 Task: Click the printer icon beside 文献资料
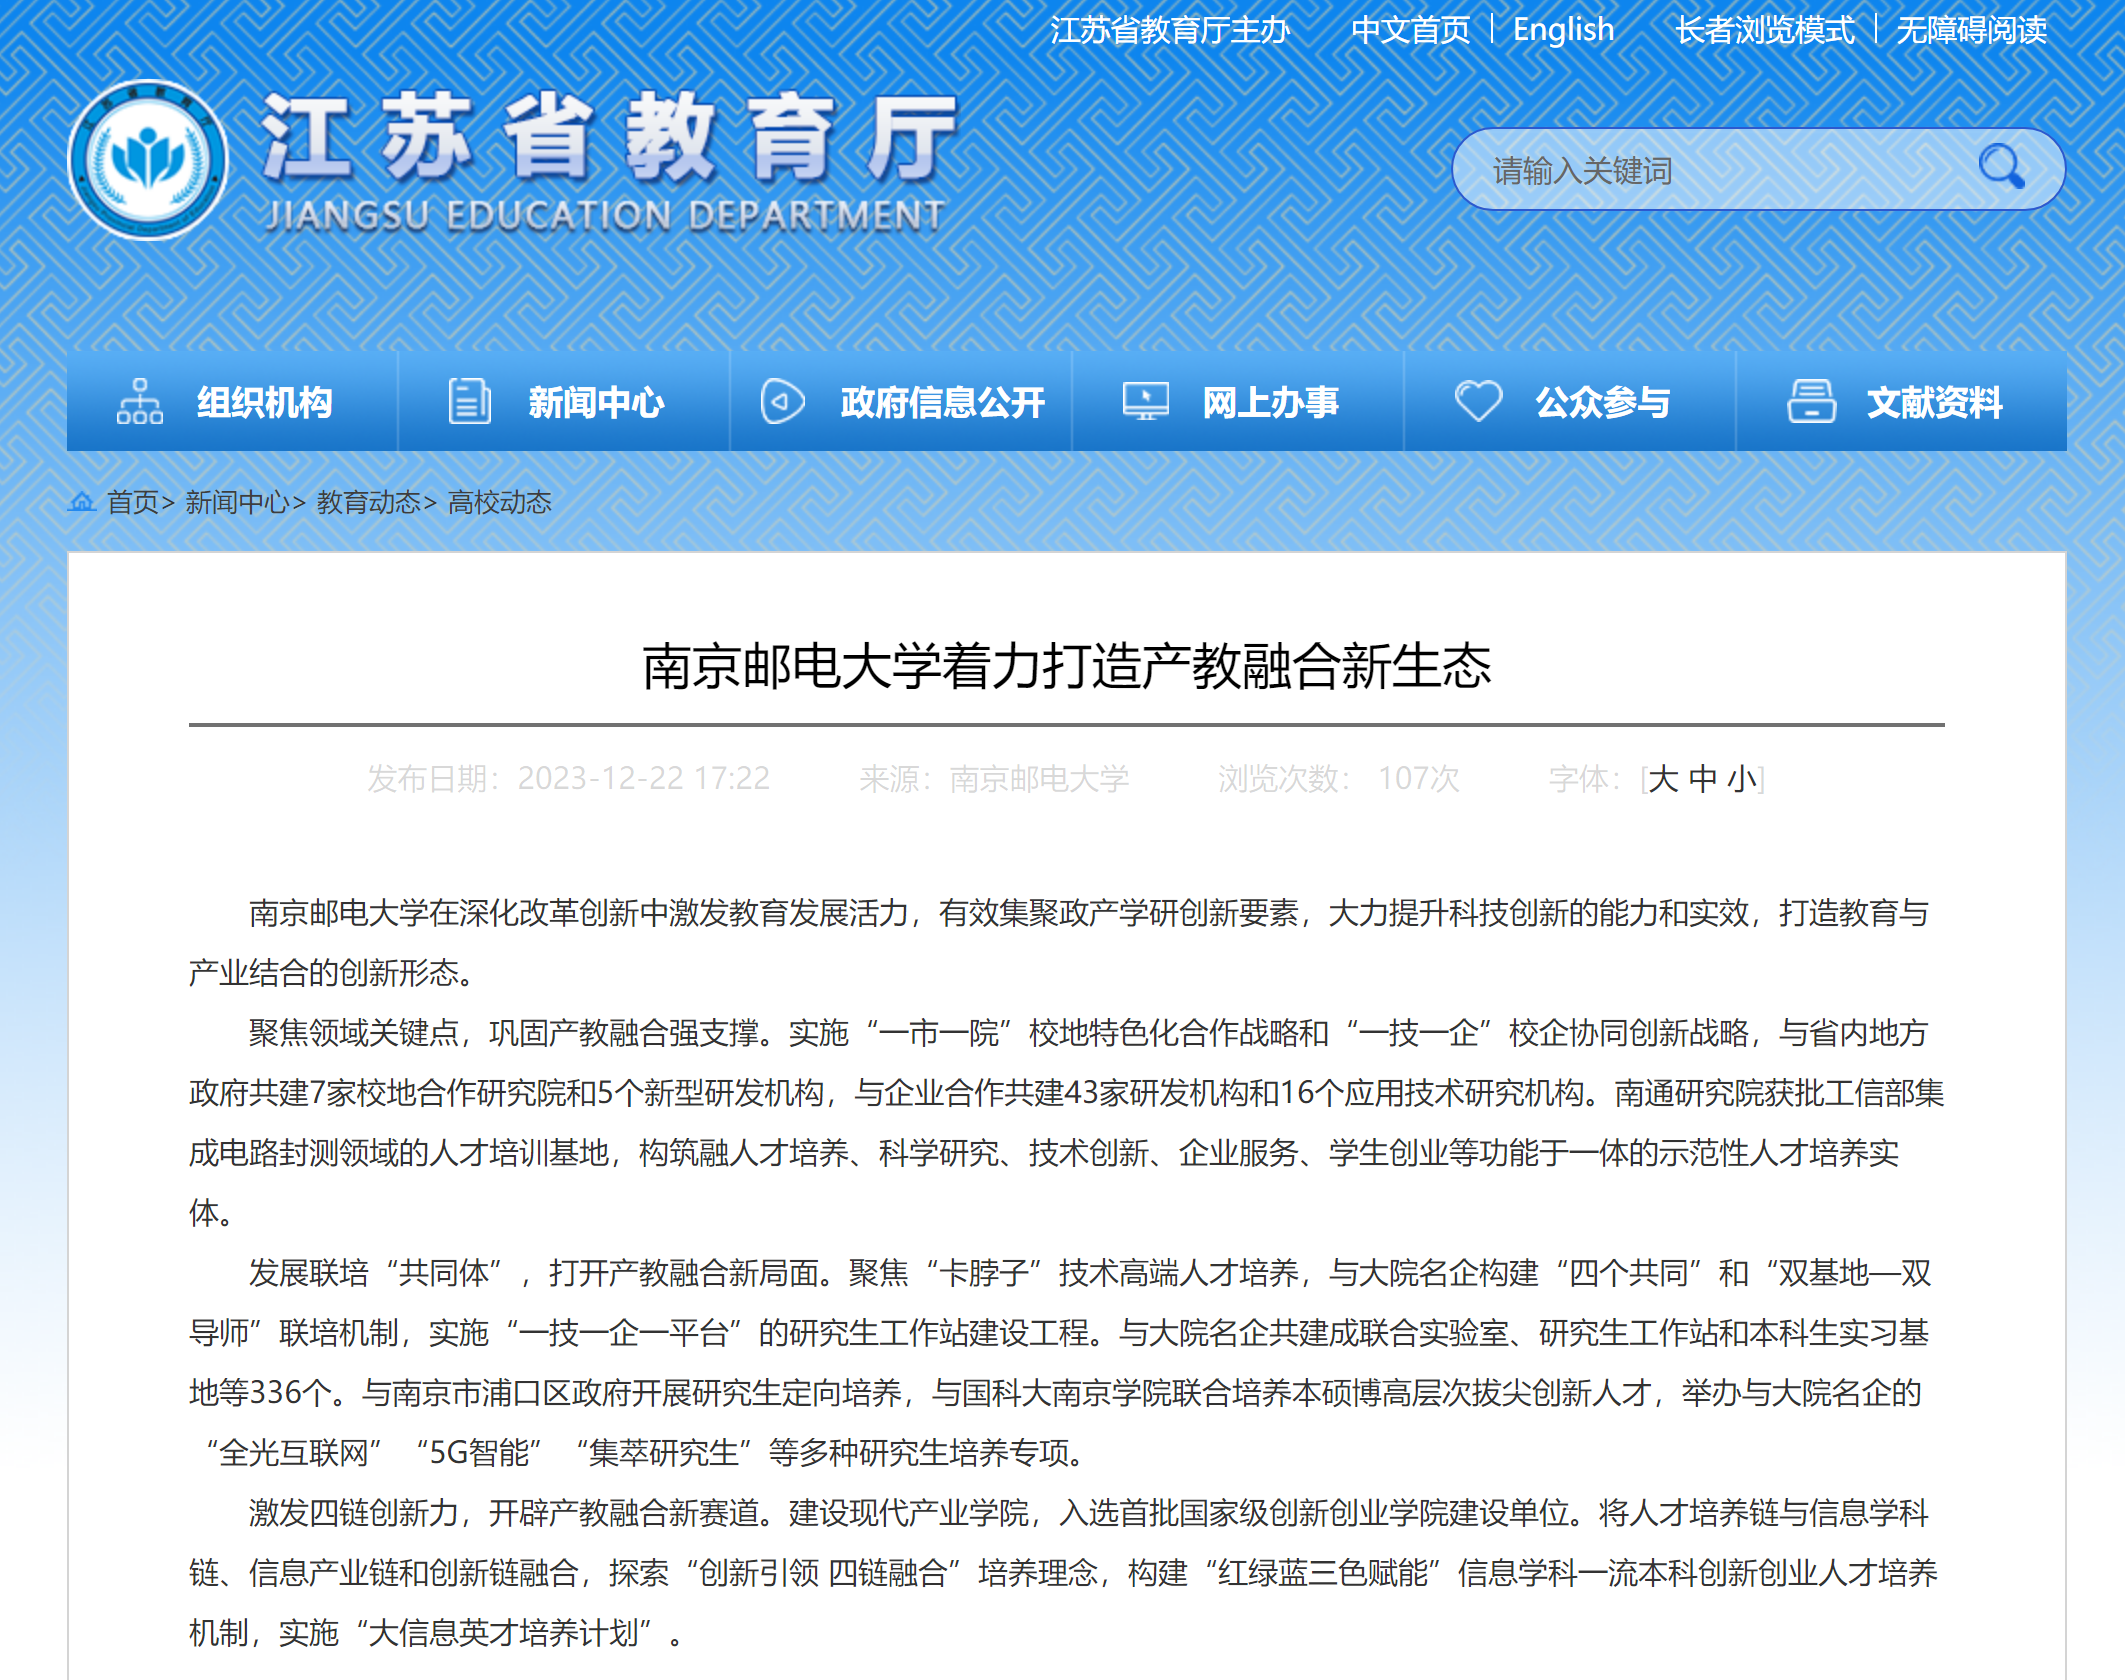(x=1811, y=401)
